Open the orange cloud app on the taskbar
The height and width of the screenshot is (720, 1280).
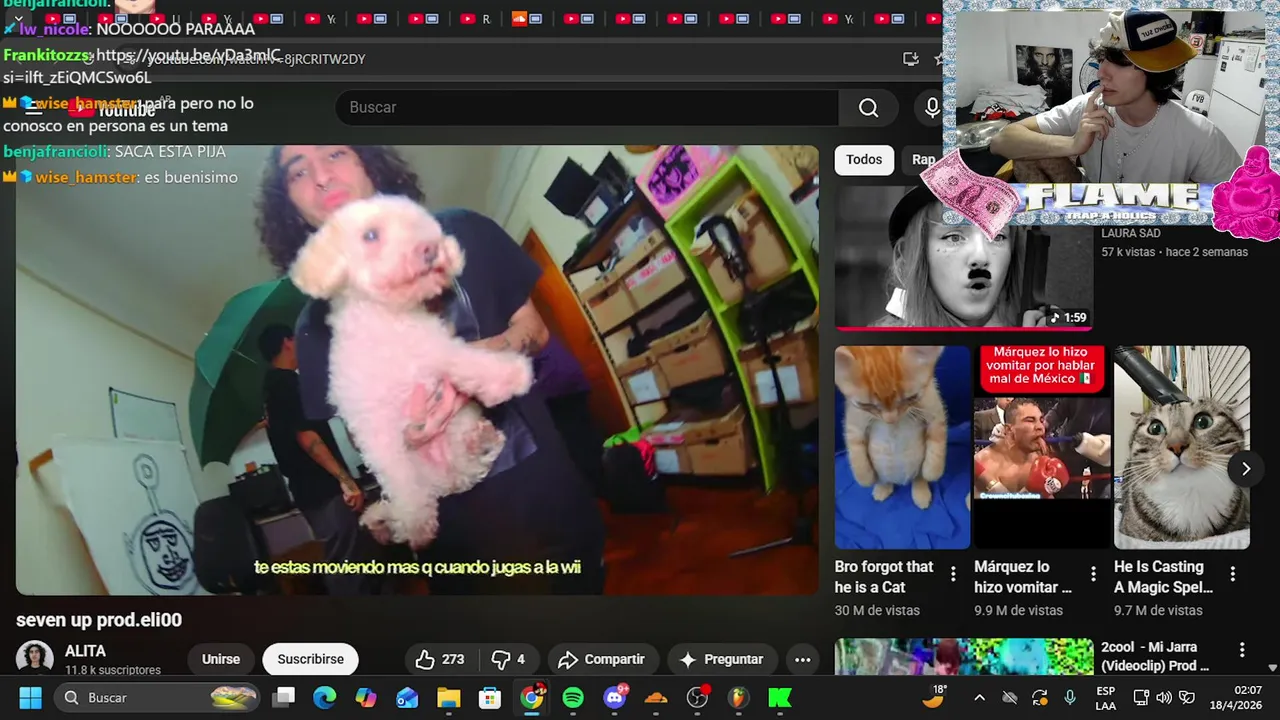pyautogui.click(x=656, y=697)
